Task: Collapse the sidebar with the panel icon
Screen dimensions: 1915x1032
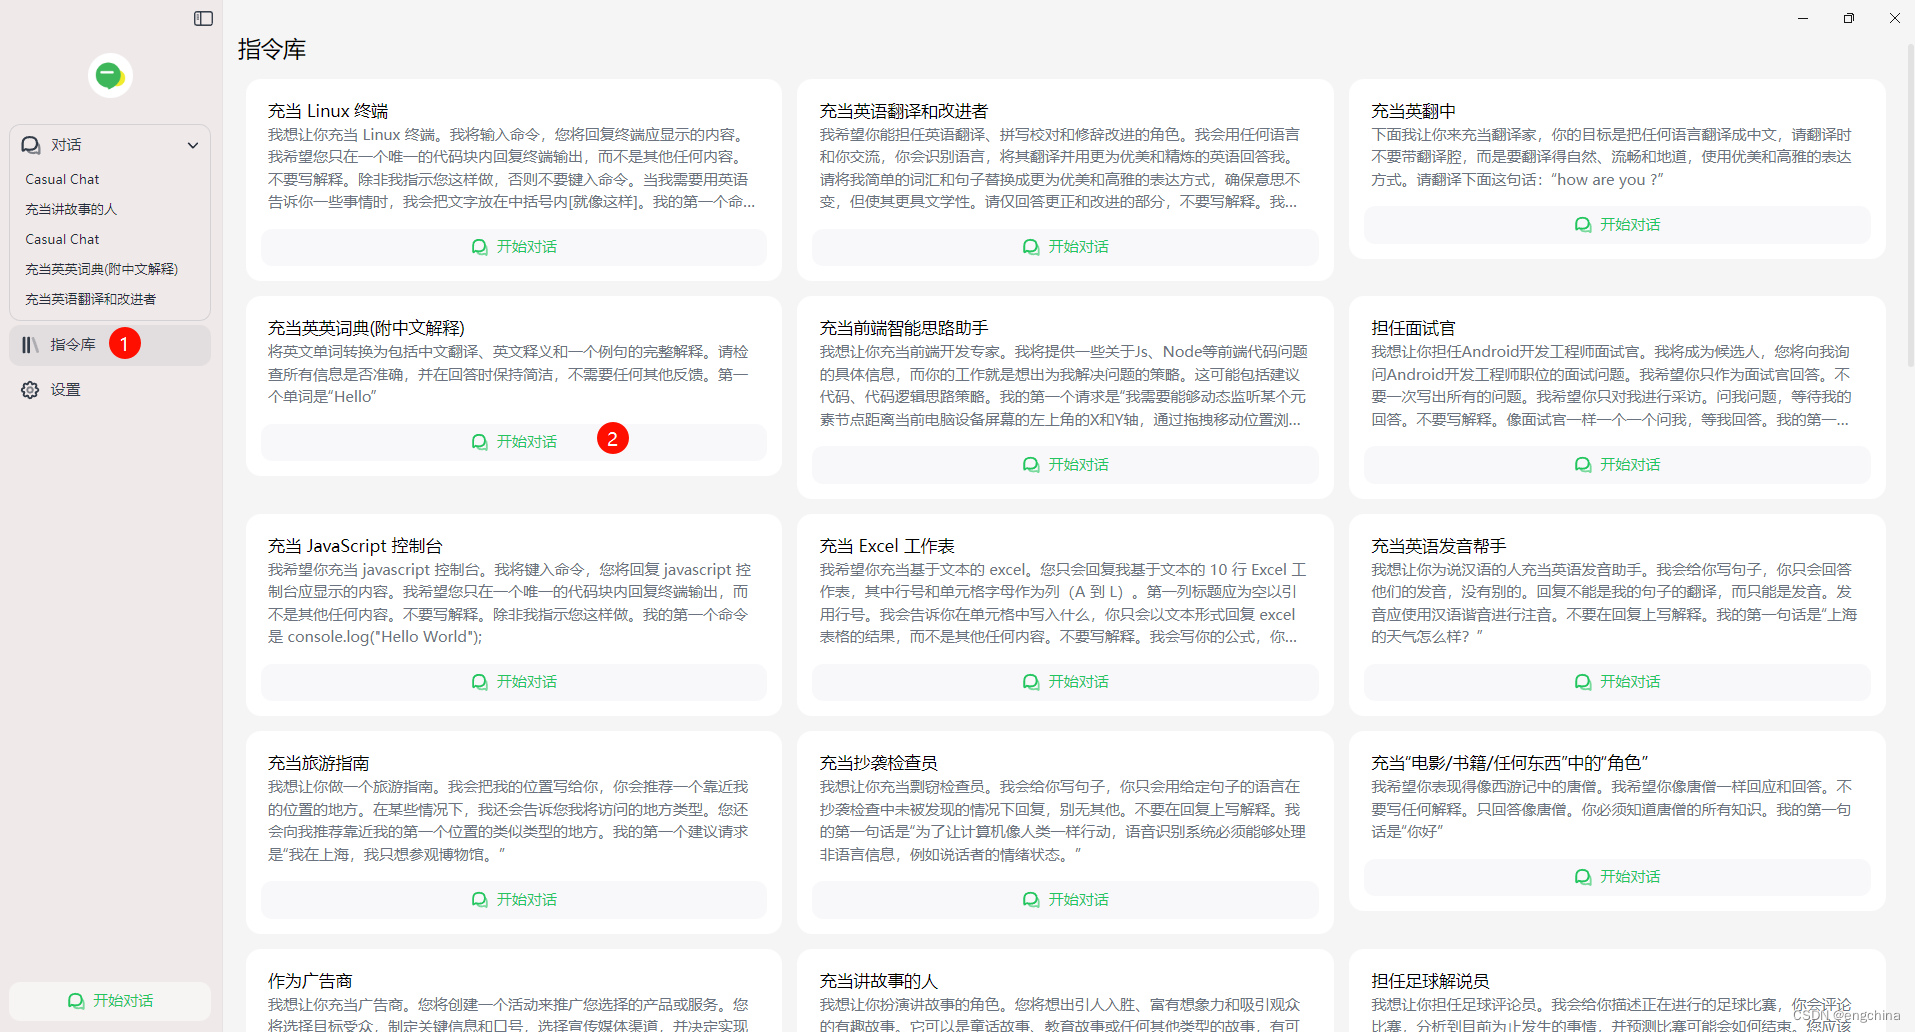Action: pos(203,18)
